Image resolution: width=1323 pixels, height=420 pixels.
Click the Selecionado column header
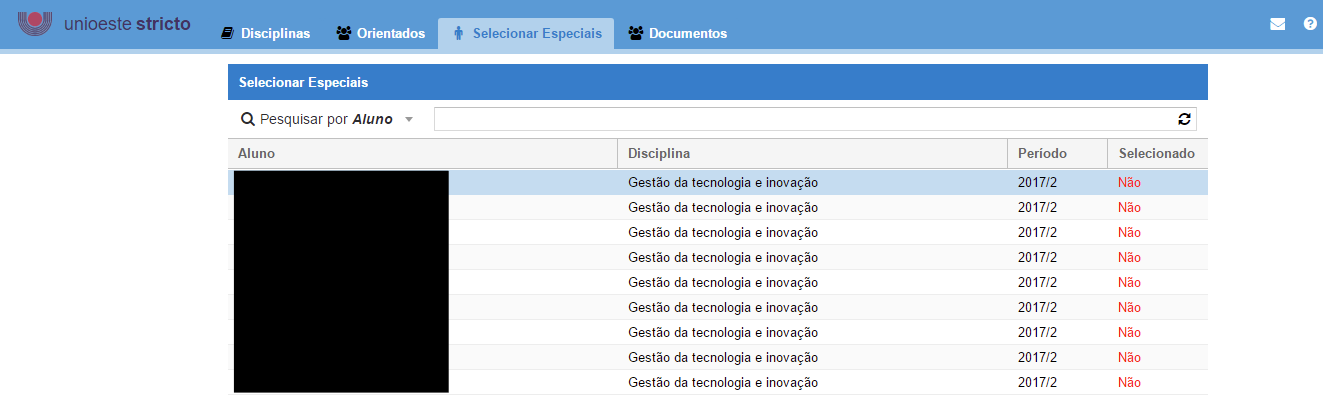(1156, 154)
